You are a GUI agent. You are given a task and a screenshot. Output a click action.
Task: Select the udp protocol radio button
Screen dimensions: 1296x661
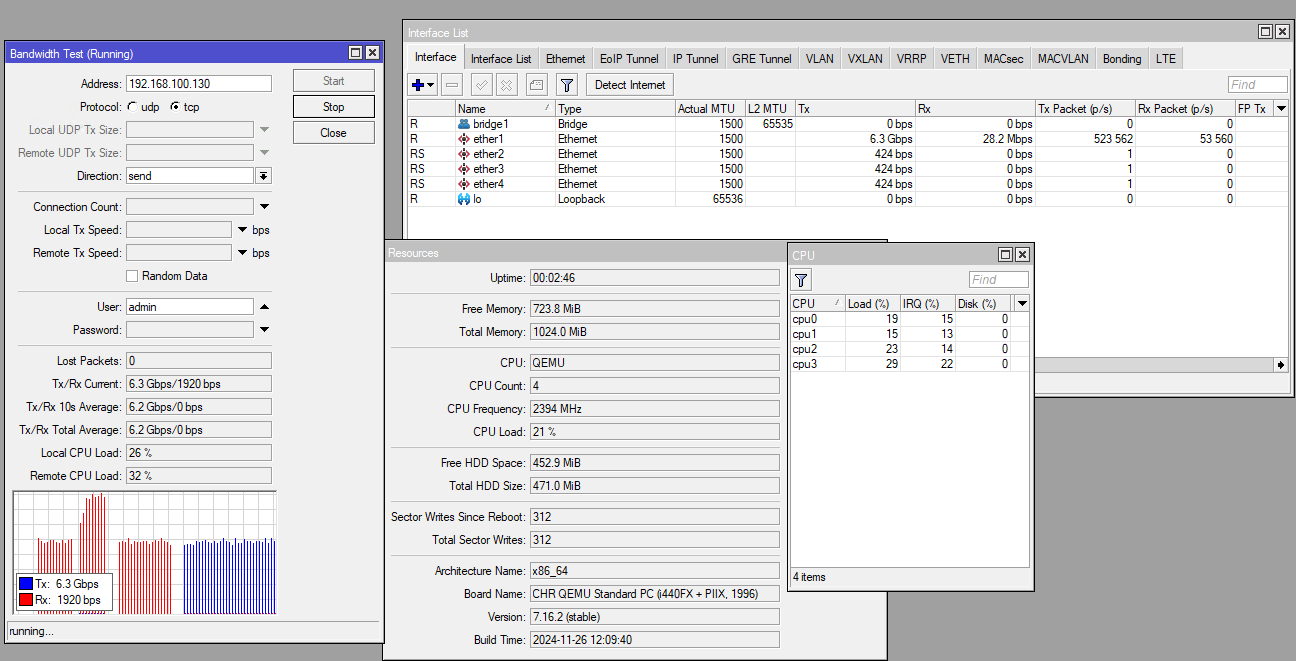point(133,107)
